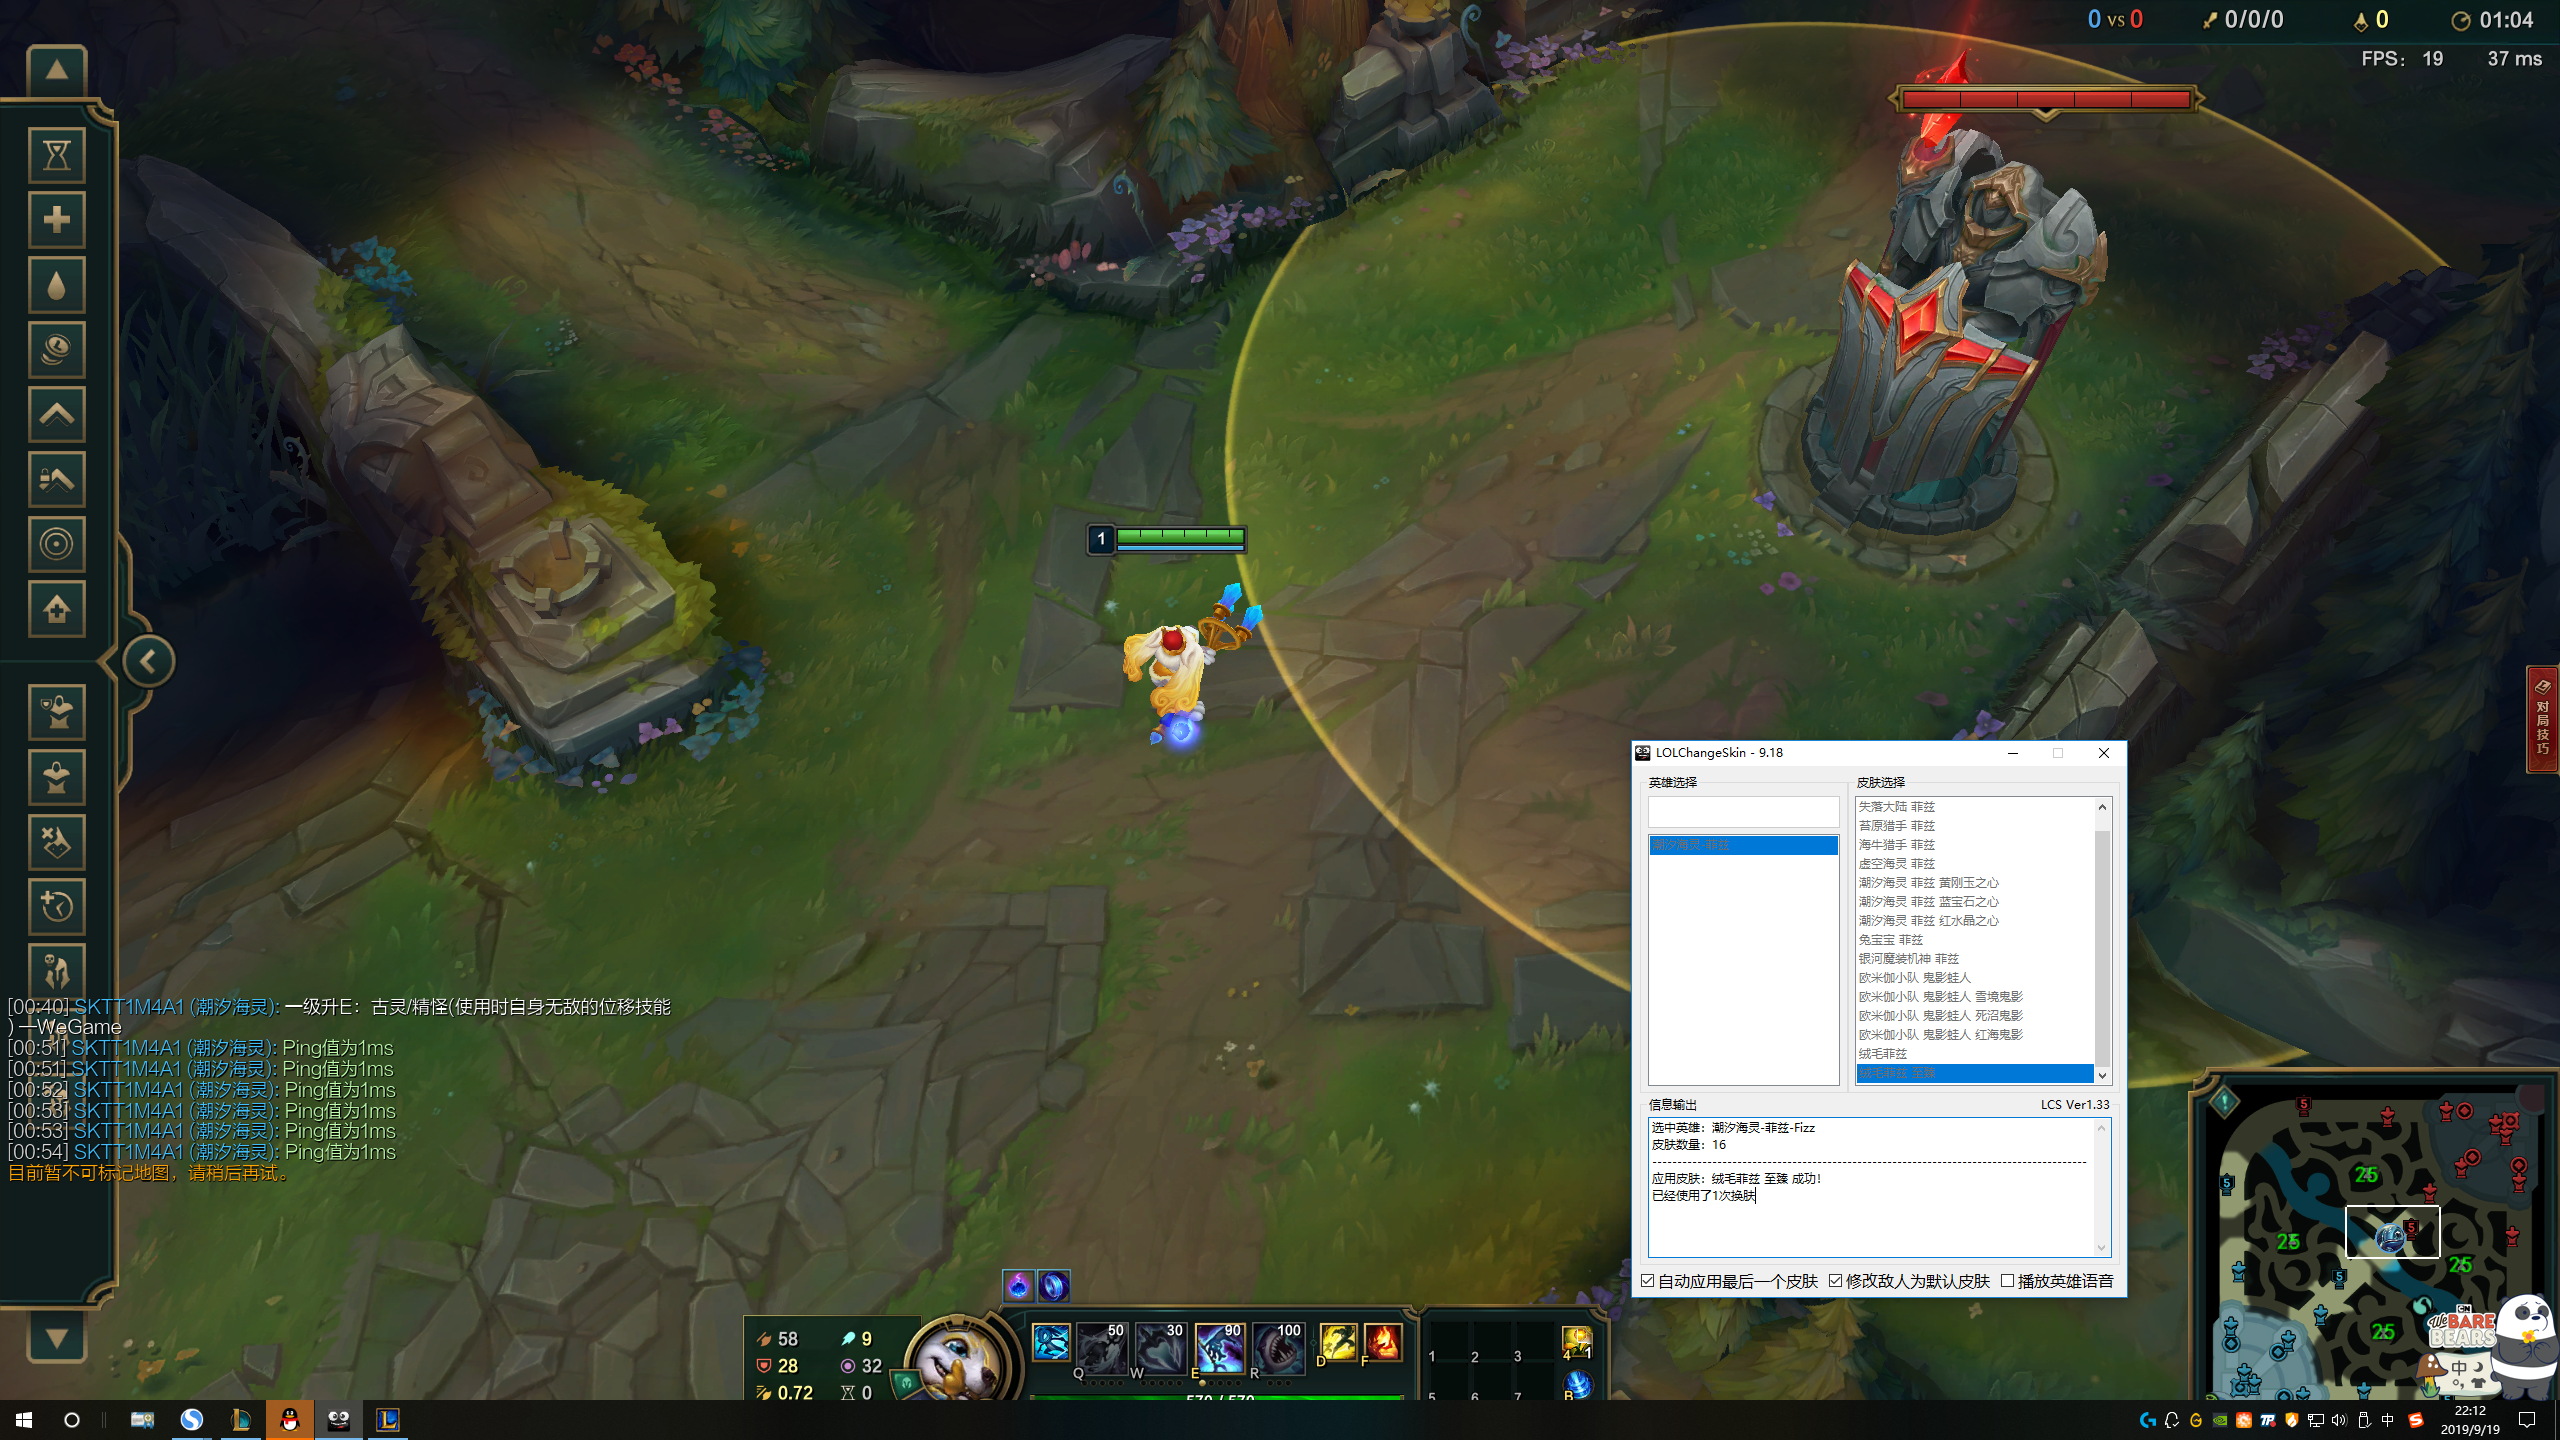Click the revive clock-arrow icon in left toolbar
This screenshot has width=2560, height=1440.
coord(57,907)
